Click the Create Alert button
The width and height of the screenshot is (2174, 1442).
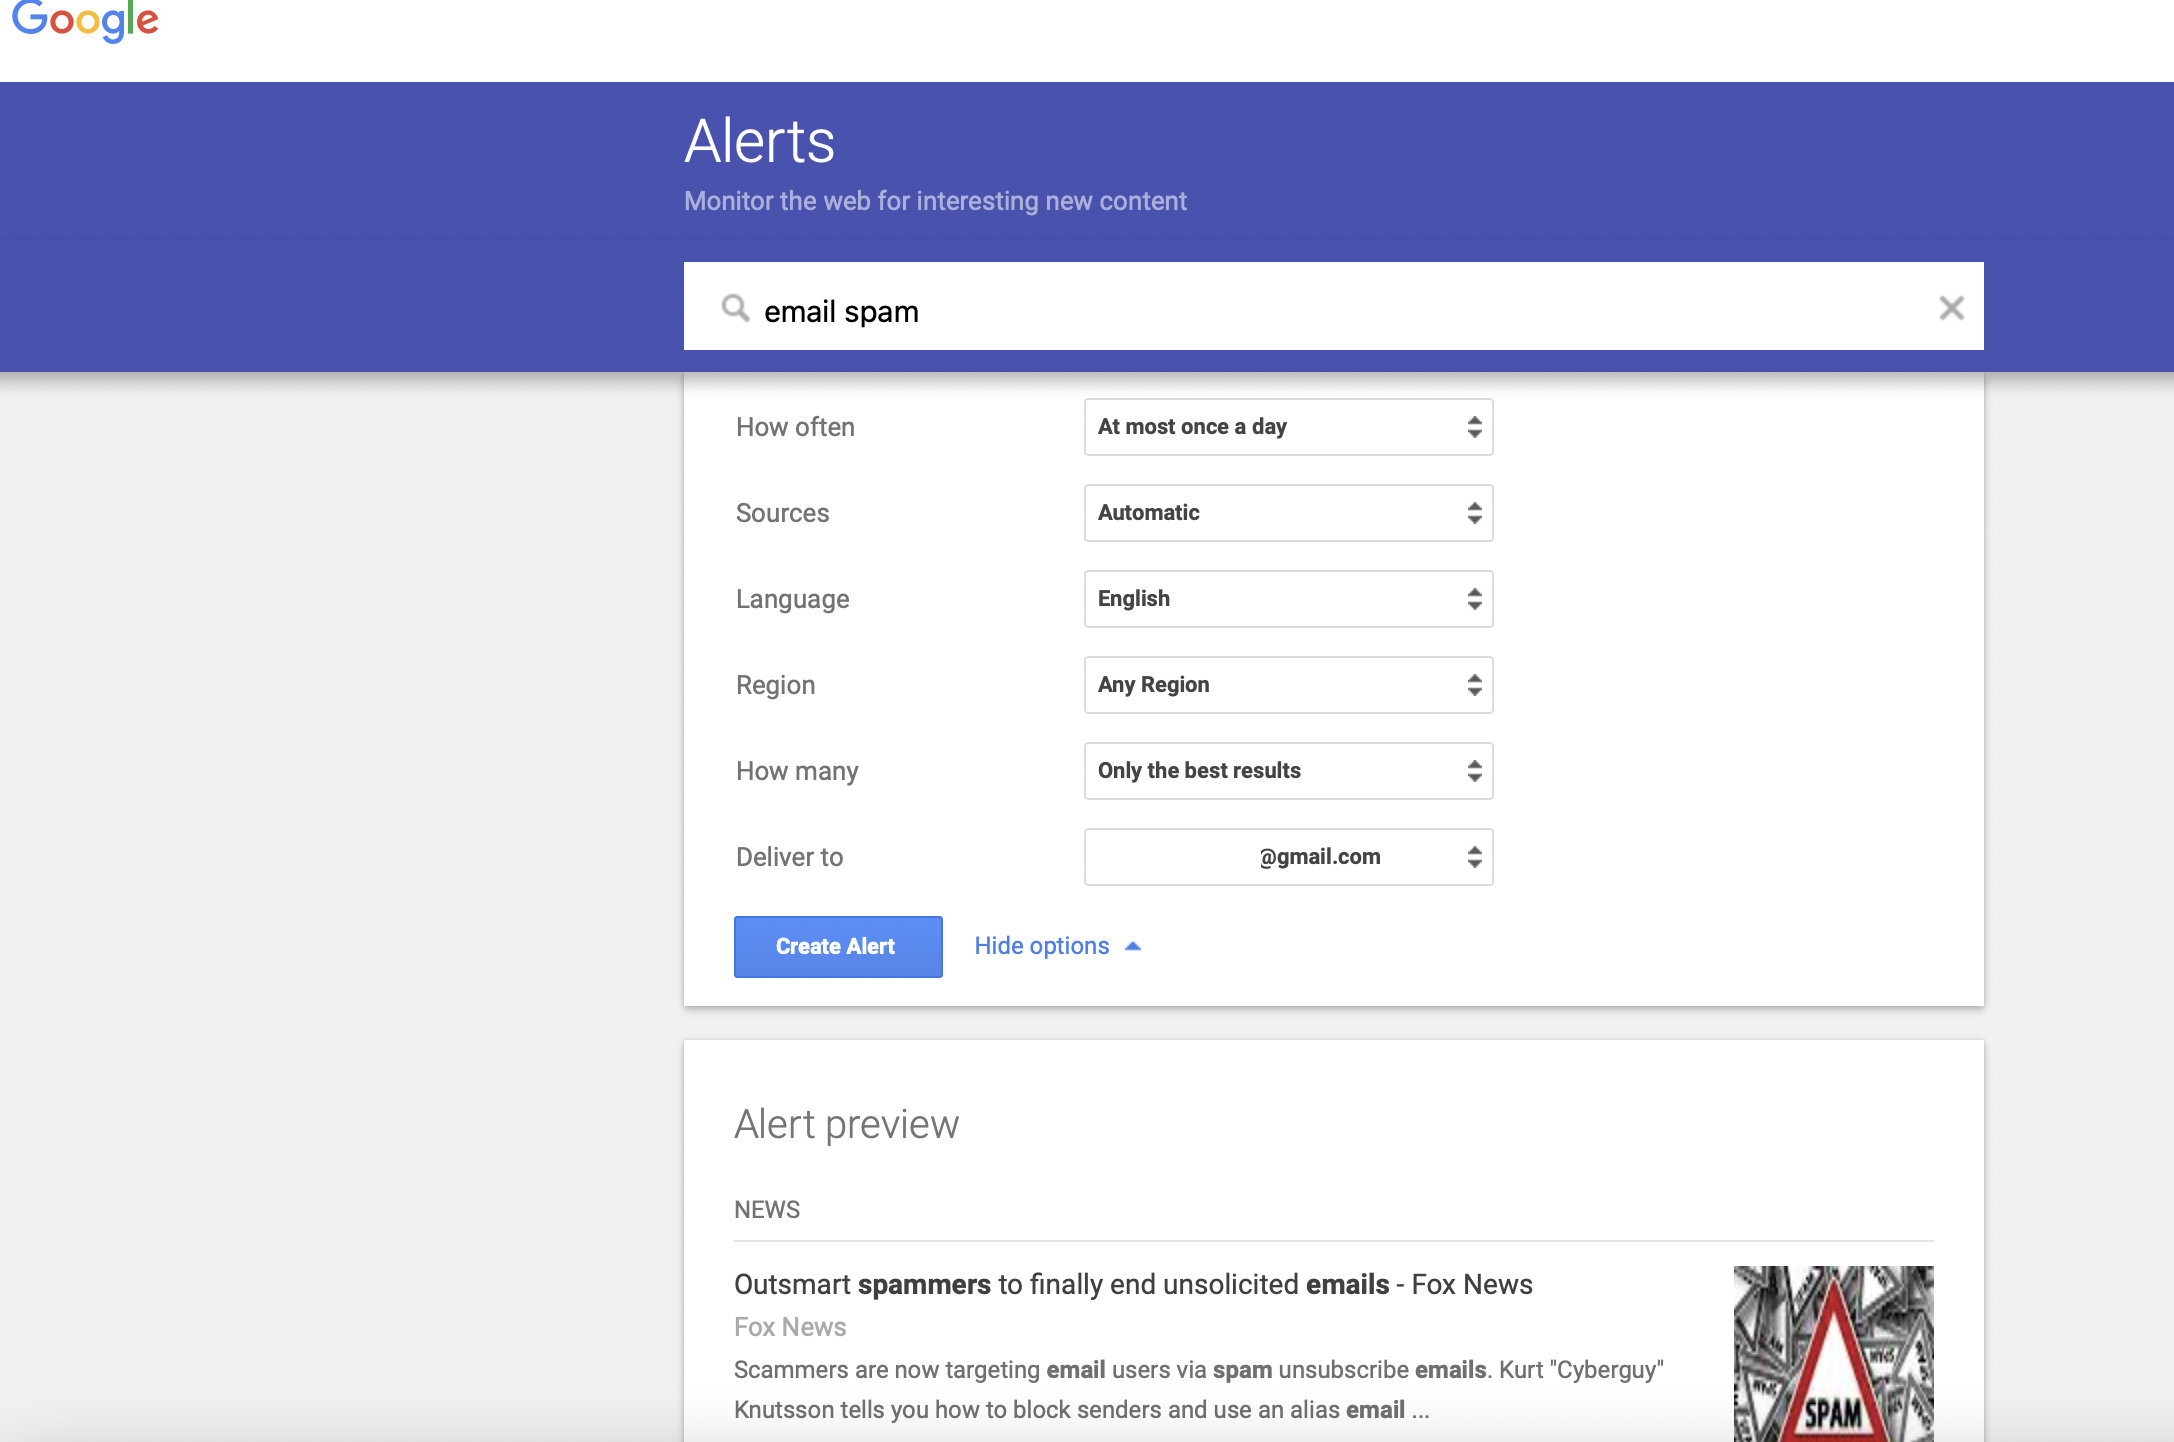838,946
